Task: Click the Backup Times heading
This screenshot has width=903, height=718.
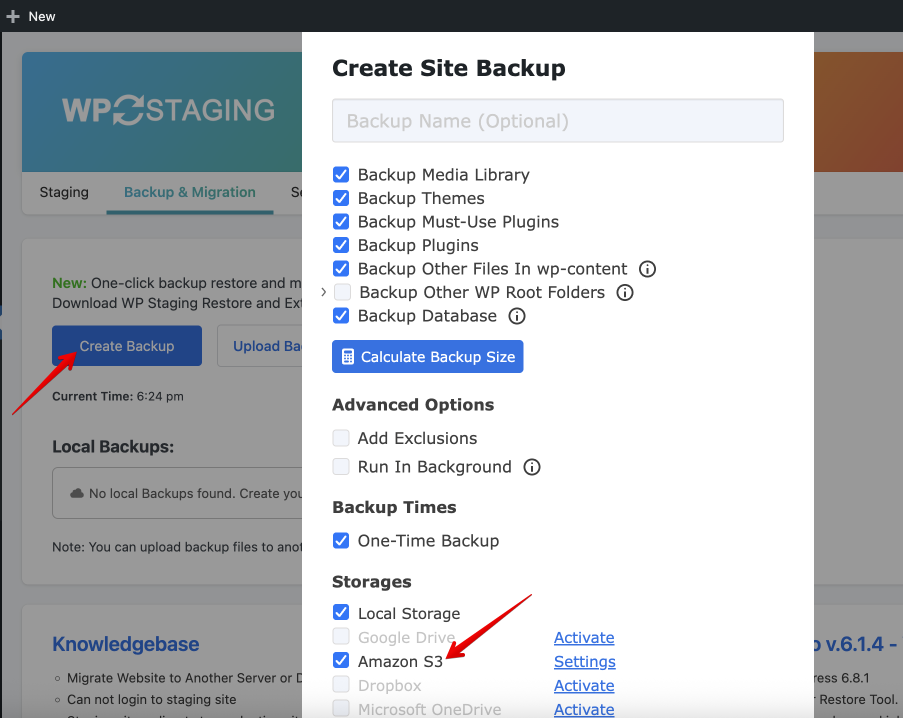Action: pyautogui.click(x=394, y=507)
